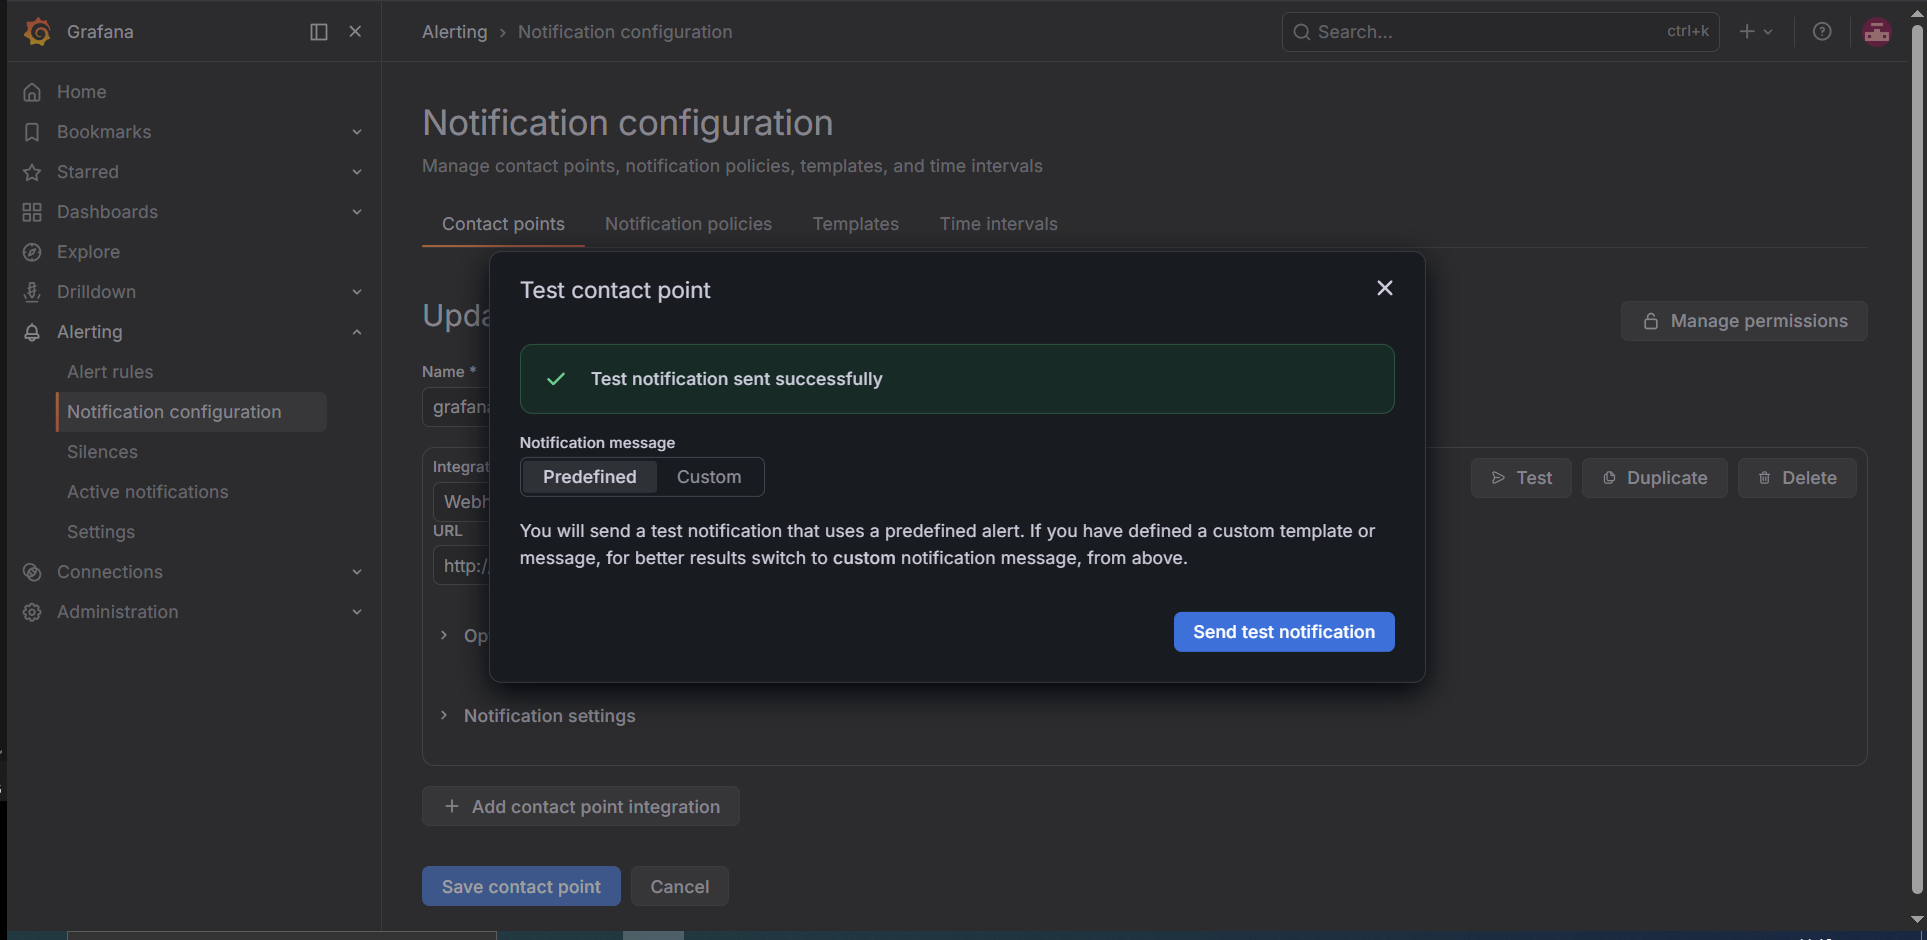Viewport: 1927px width, 940px height.
Task: Click the Manage permissions button
Action: pos(1744,321)
